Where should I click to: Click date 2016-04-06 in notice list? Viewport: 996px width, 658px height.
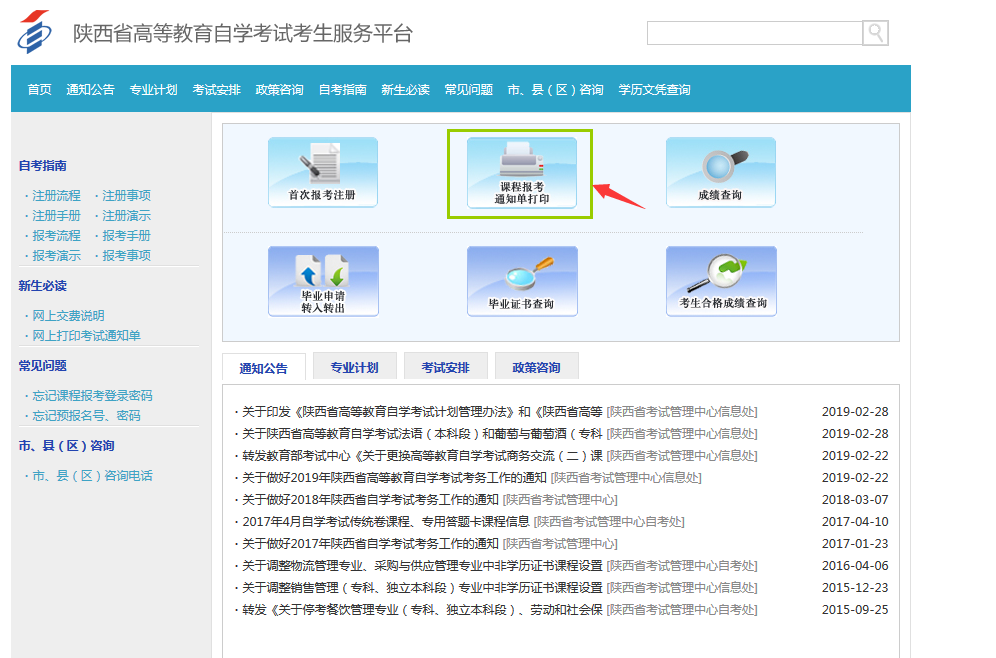[855, 566]
